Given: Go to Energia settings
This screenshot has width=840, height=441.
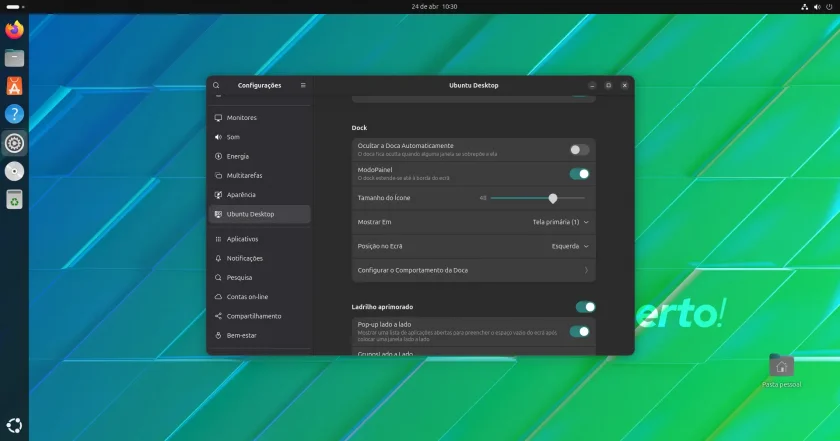Looking at the screenshot, I should pyautogui.click(x=260, y=156).
